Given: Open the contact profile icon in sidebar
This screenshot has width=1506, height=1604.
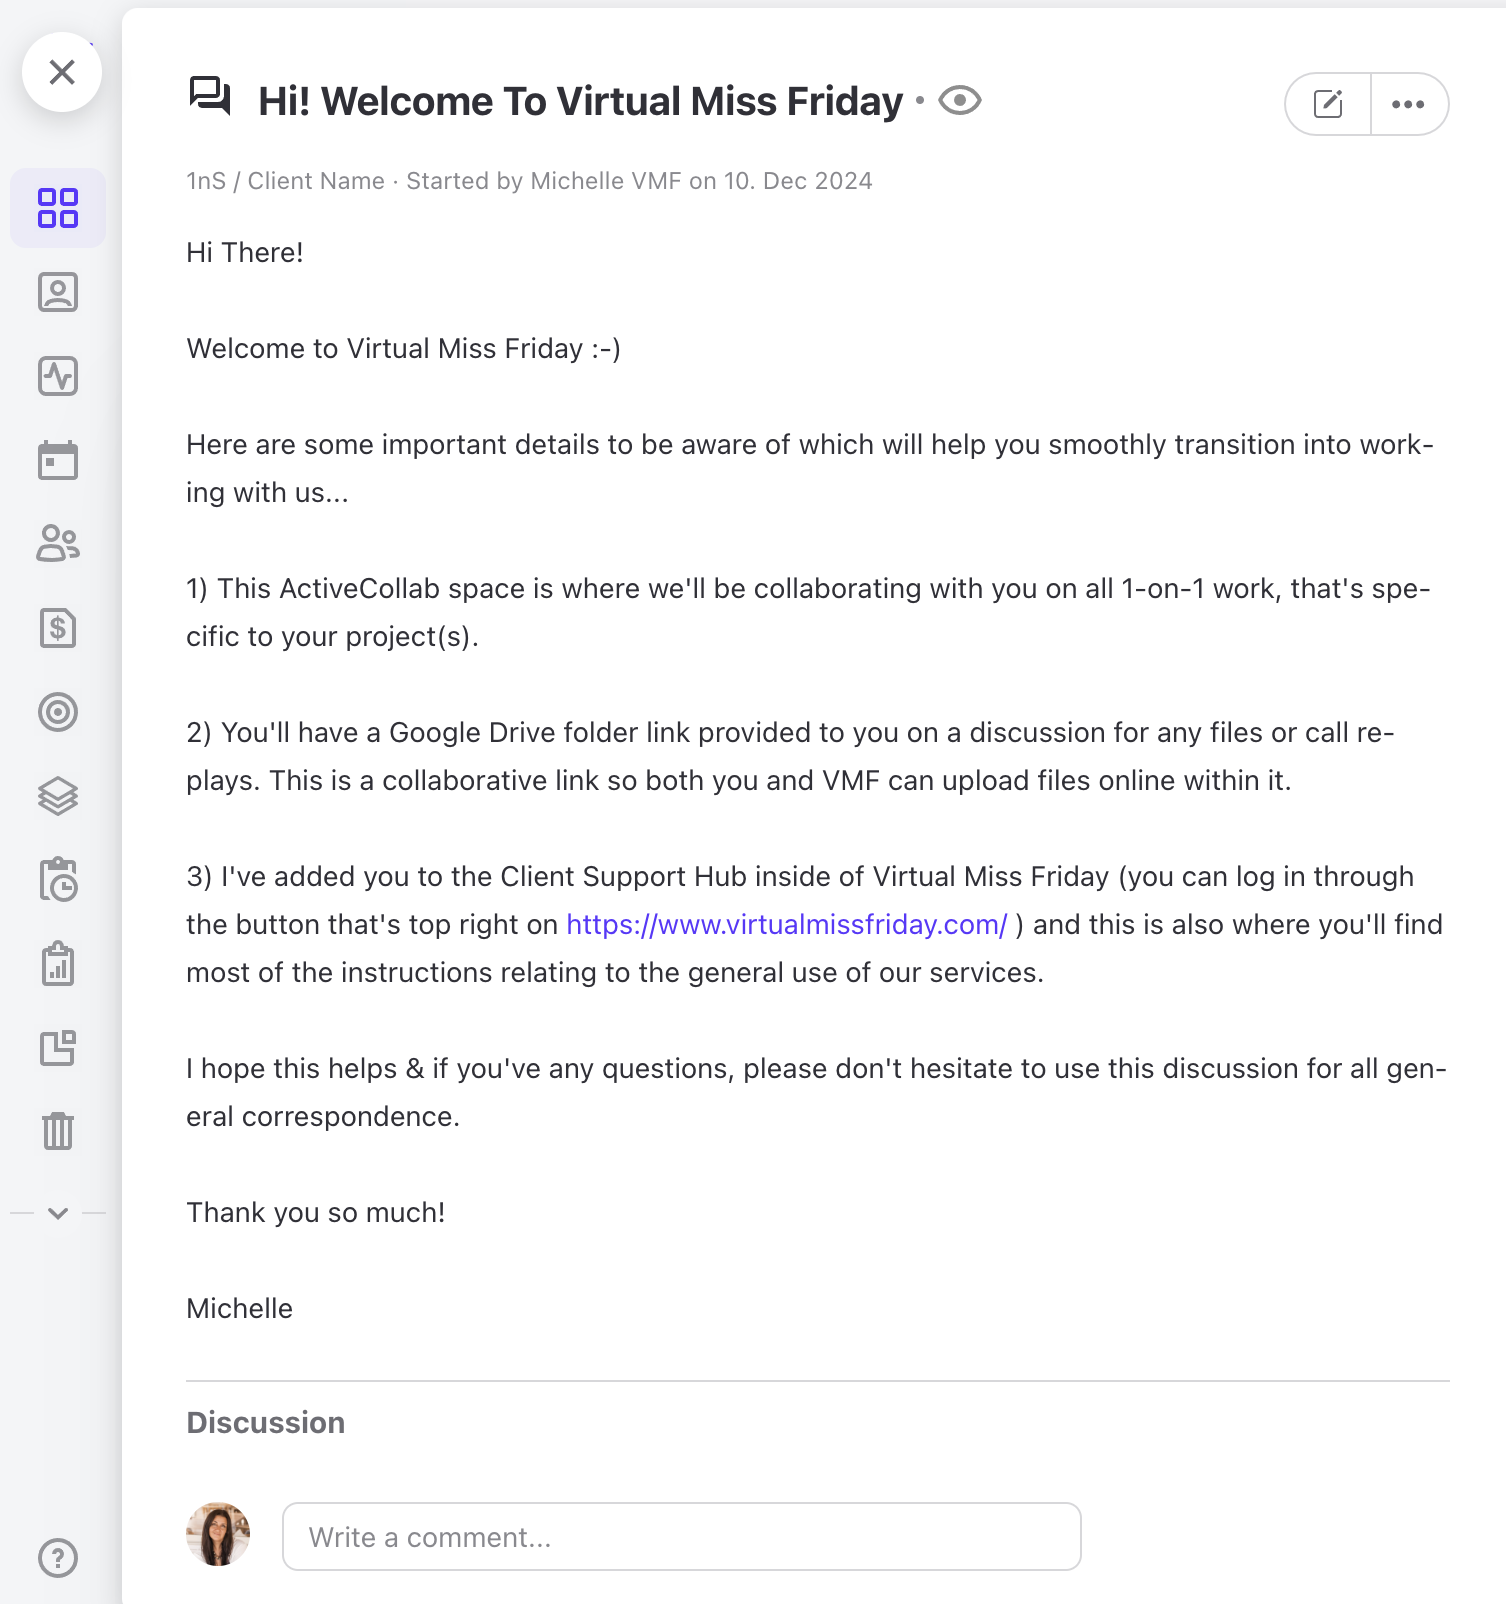Looking at the screenshot, I should (x=58, y=292).
